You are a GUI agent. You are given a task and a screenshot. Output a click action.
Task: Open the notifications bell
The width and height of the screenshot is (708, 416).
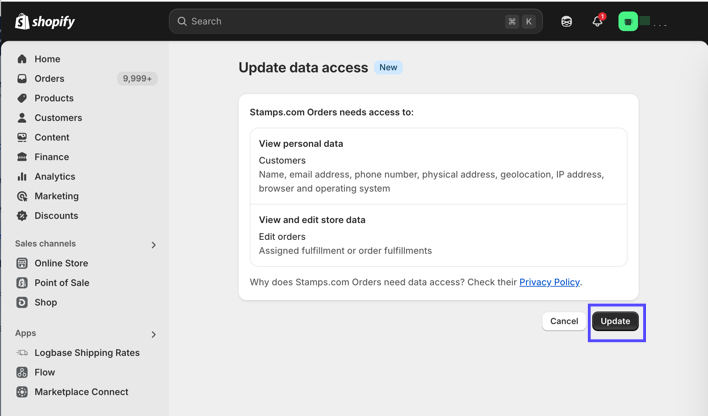(598, 21)
